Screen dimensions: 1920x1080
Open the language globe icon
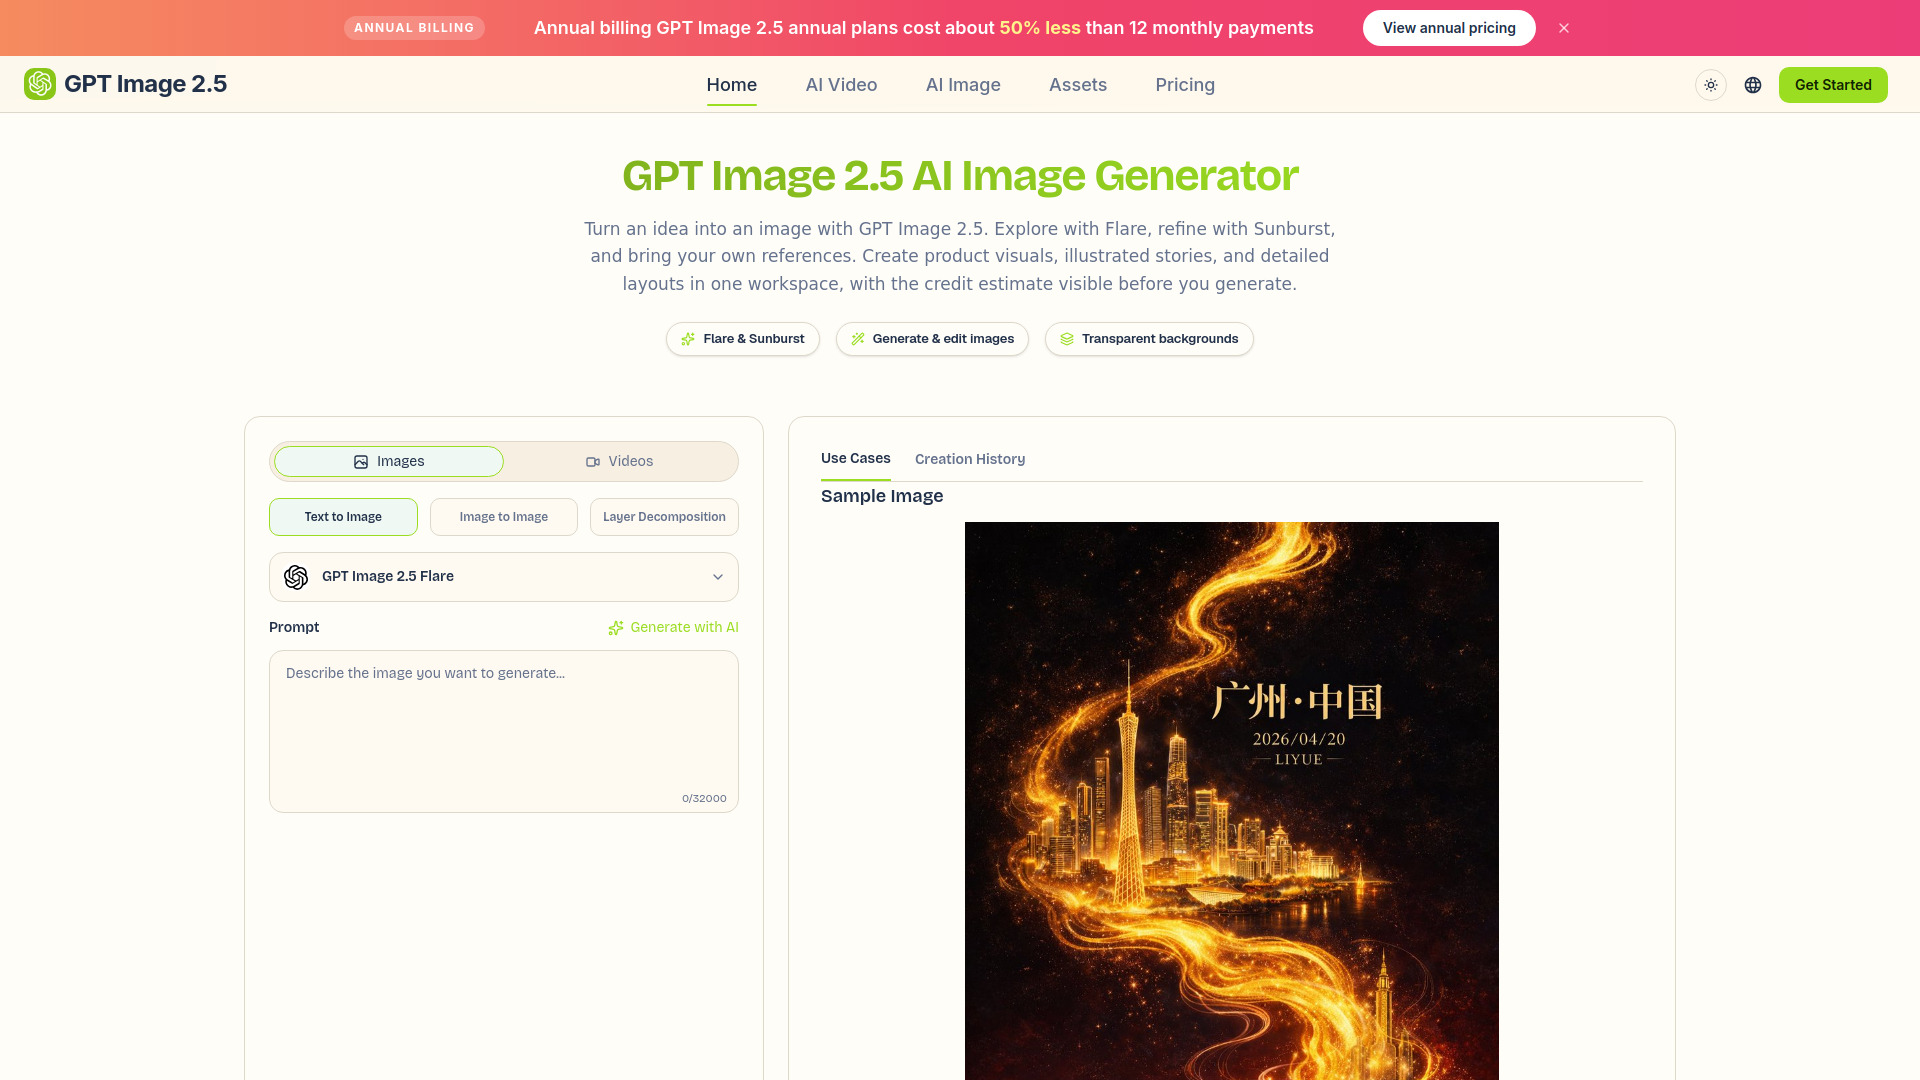tap(1753, 85)
